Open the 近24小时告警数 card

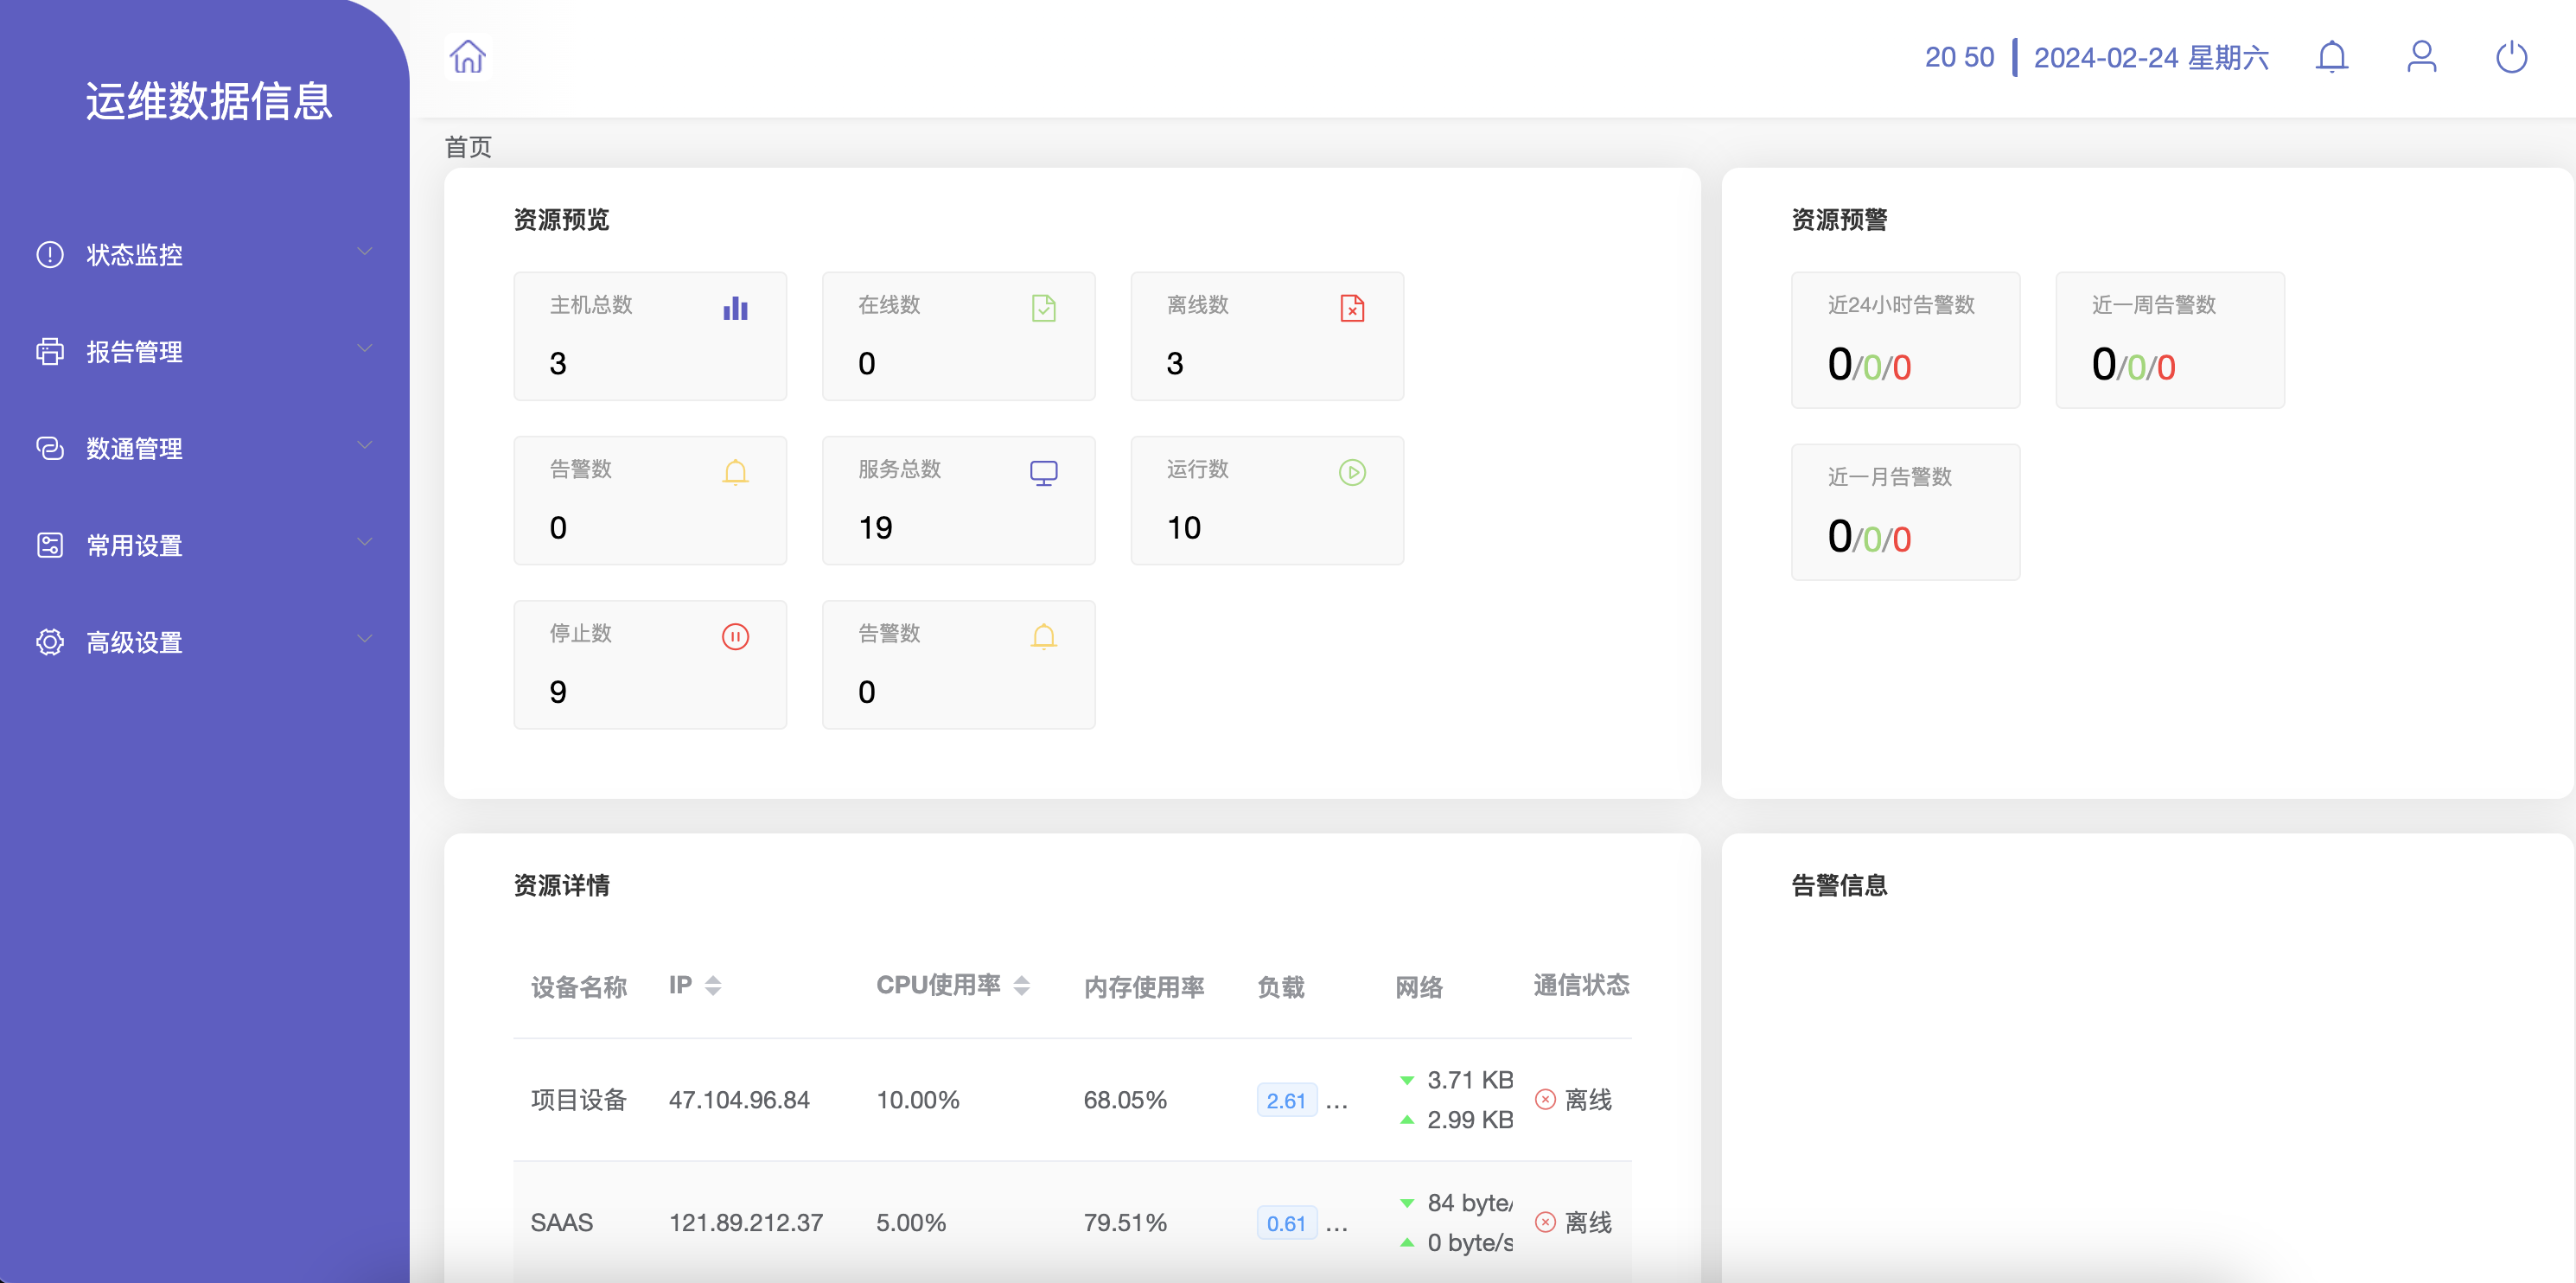coord(1905,340)
